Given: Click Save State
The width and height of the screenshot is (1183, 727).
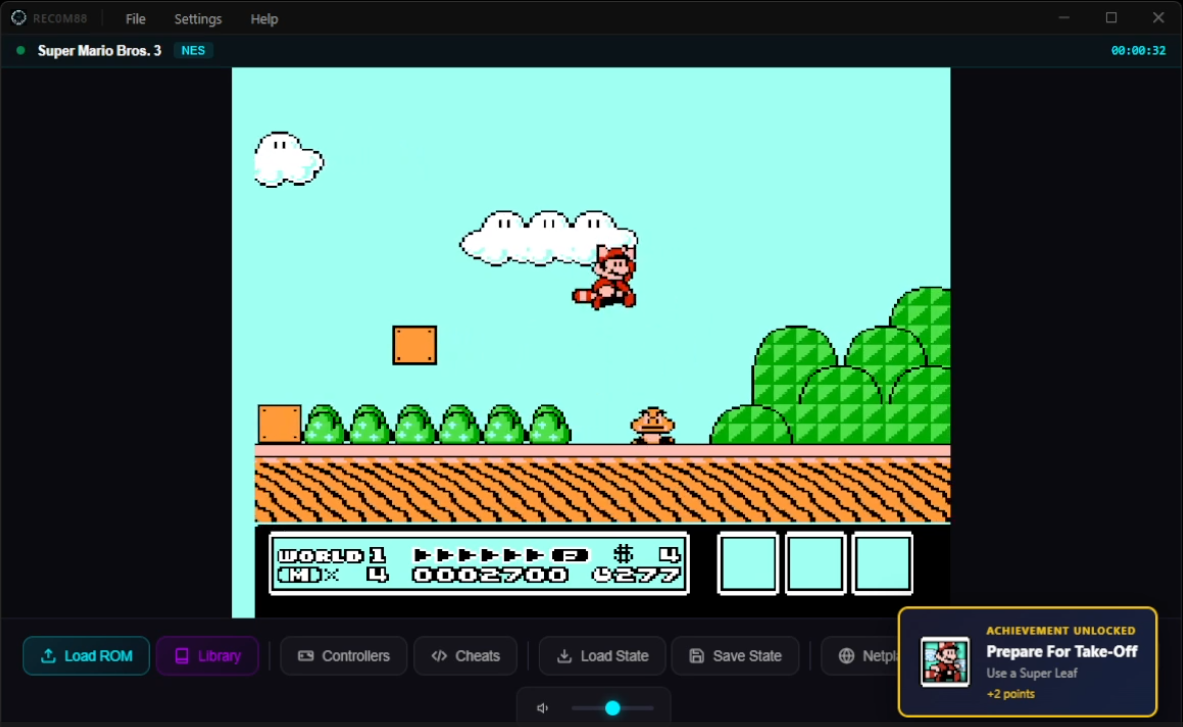Looking at the screenshot, I should pos(735,656).
